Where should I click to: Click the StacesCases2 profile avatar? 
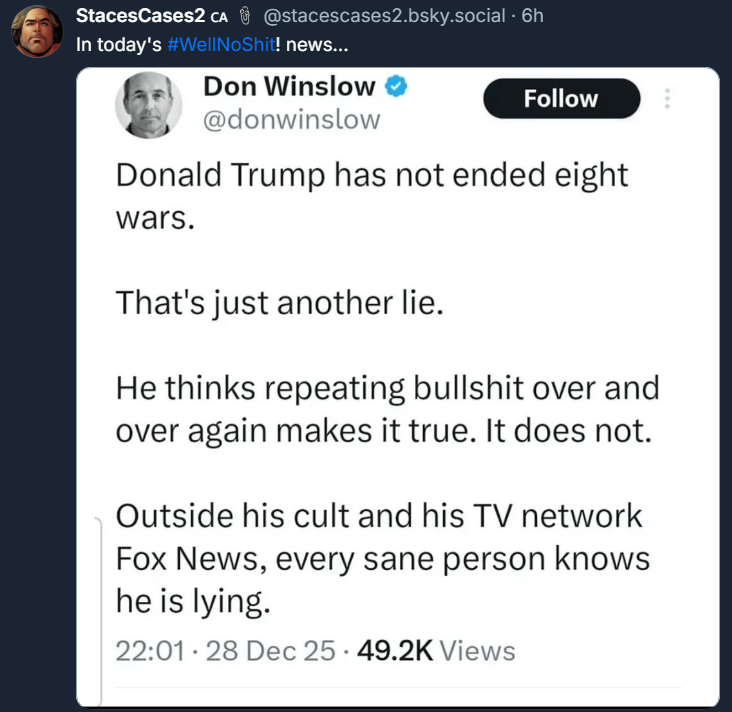pos(36,31)
